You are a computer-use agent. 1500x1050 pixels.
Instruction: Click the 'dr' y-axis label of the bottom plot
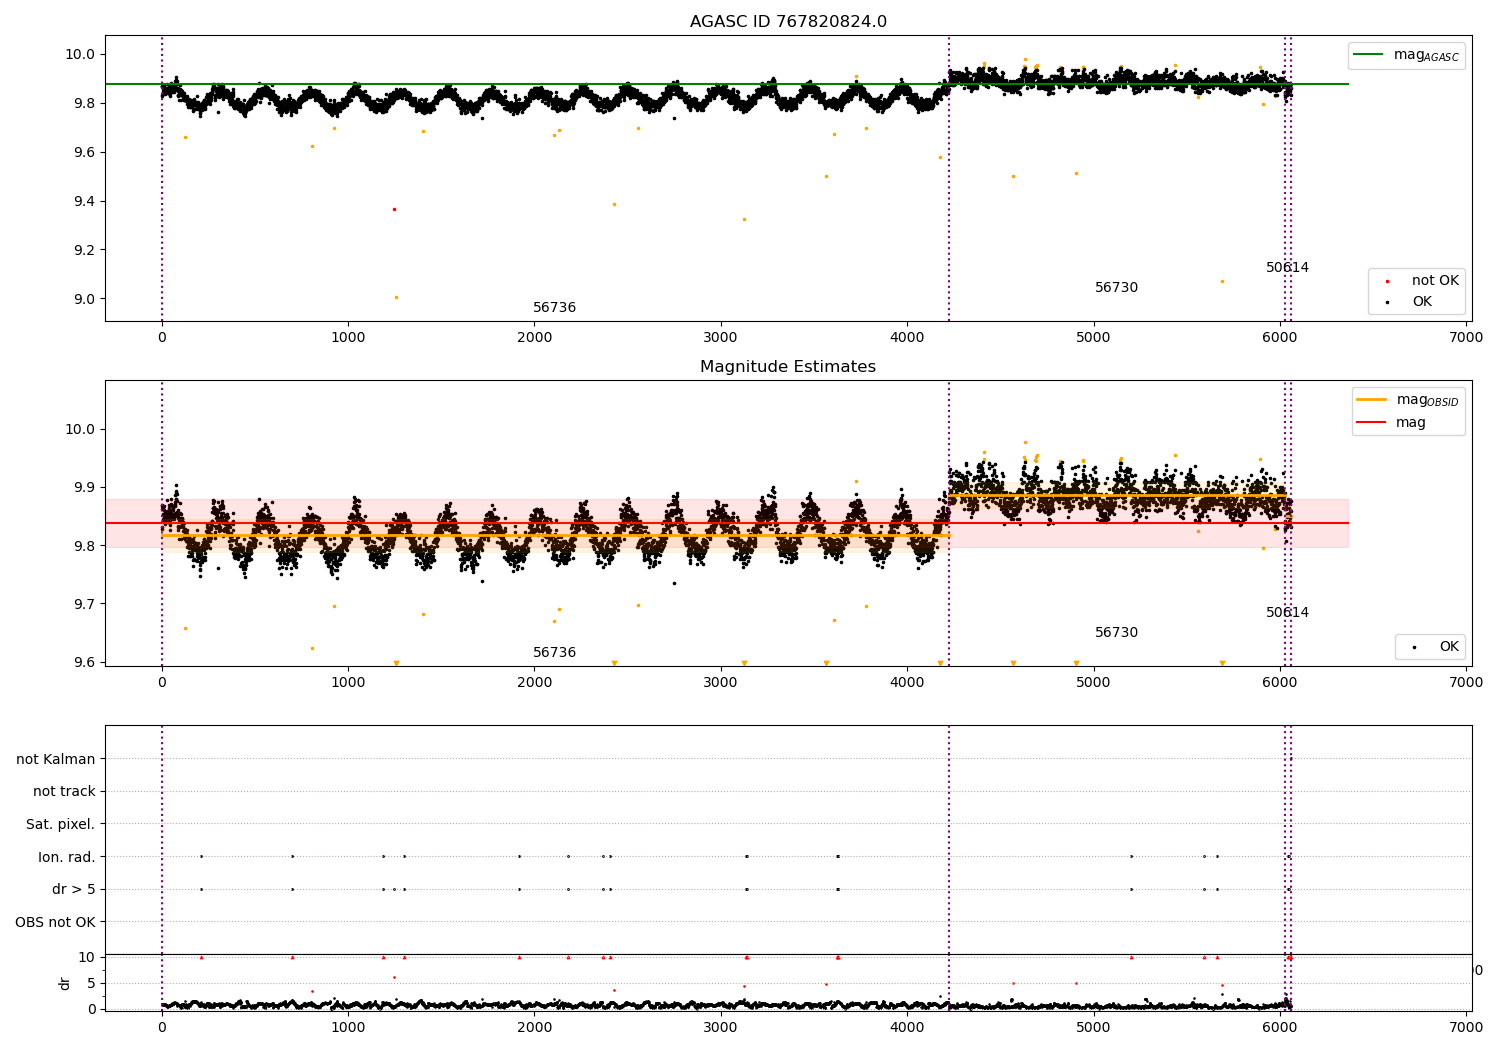65,983
